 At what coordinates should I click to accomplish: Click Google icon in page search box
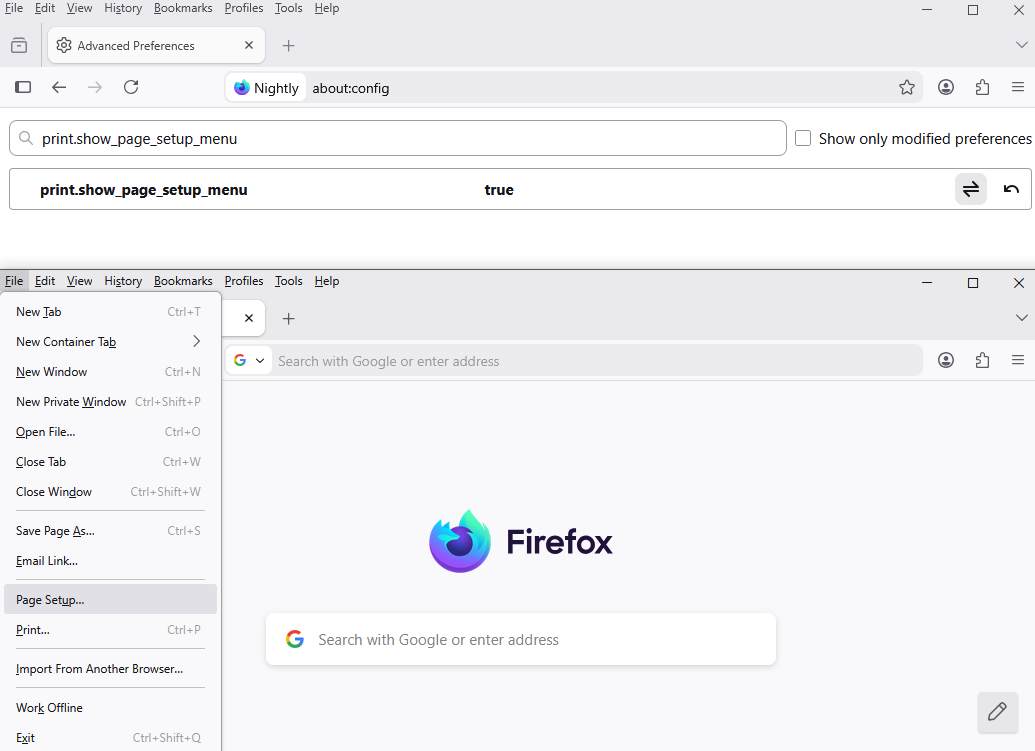pyautogui.click(x=295, y=639)
